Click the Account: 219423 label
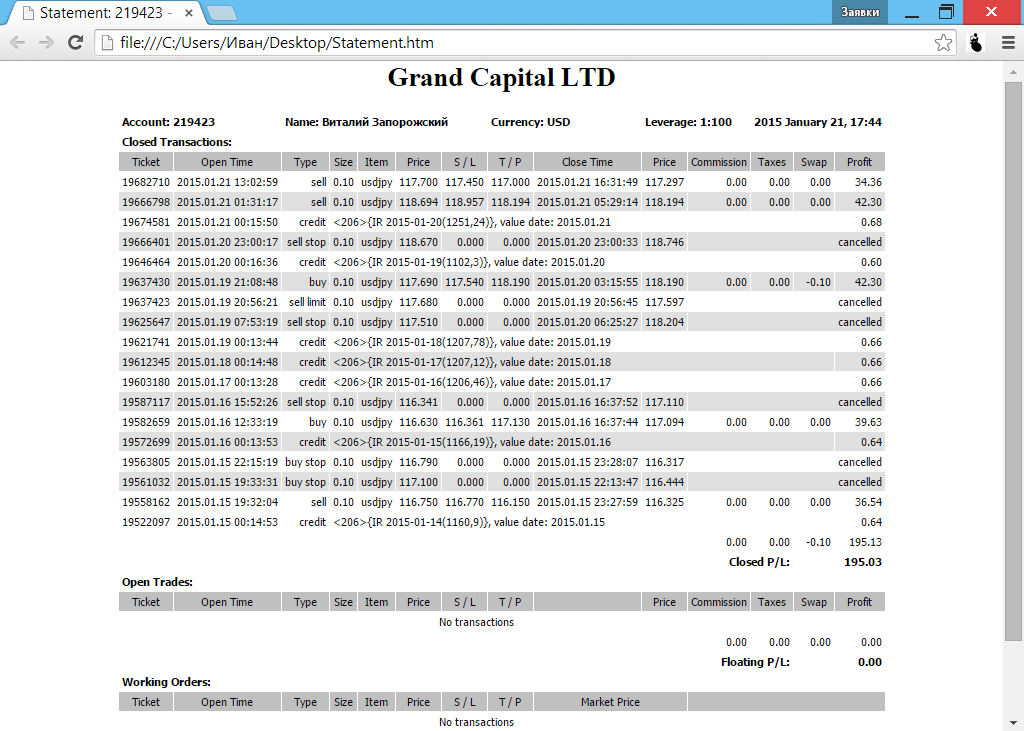Screen dimensions: 1024x731 click(168, 122)
